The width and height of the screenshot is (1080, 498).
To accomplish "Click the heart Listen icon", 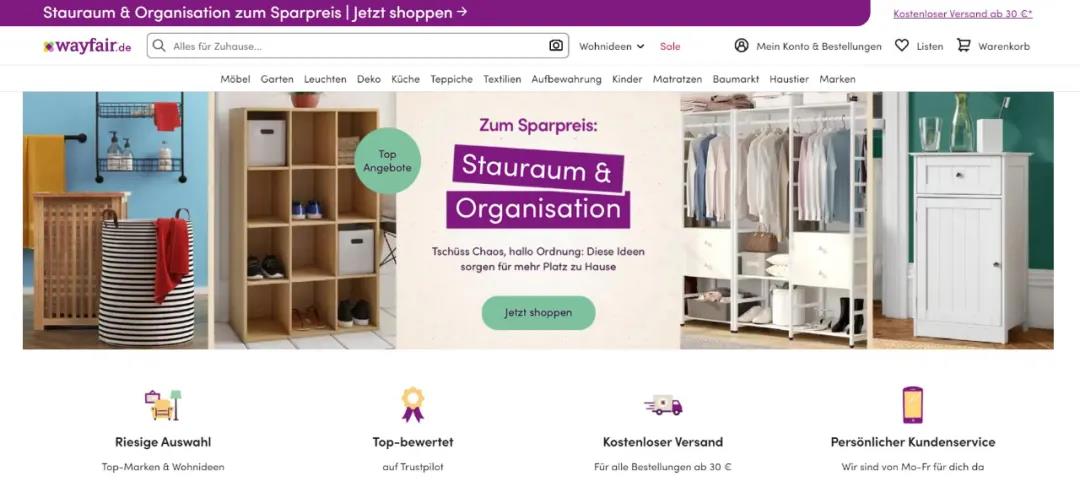I will 902,45.
